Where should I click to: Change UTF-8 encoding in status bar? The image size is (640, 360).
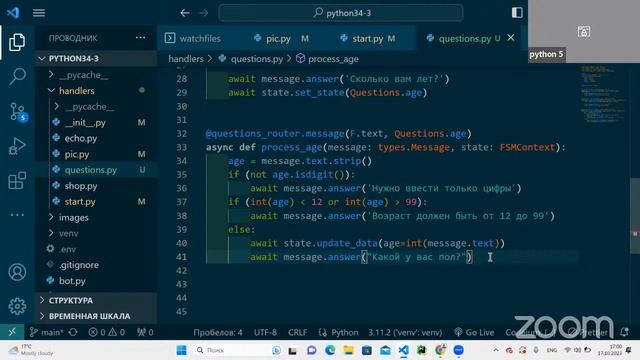[265, 332]
